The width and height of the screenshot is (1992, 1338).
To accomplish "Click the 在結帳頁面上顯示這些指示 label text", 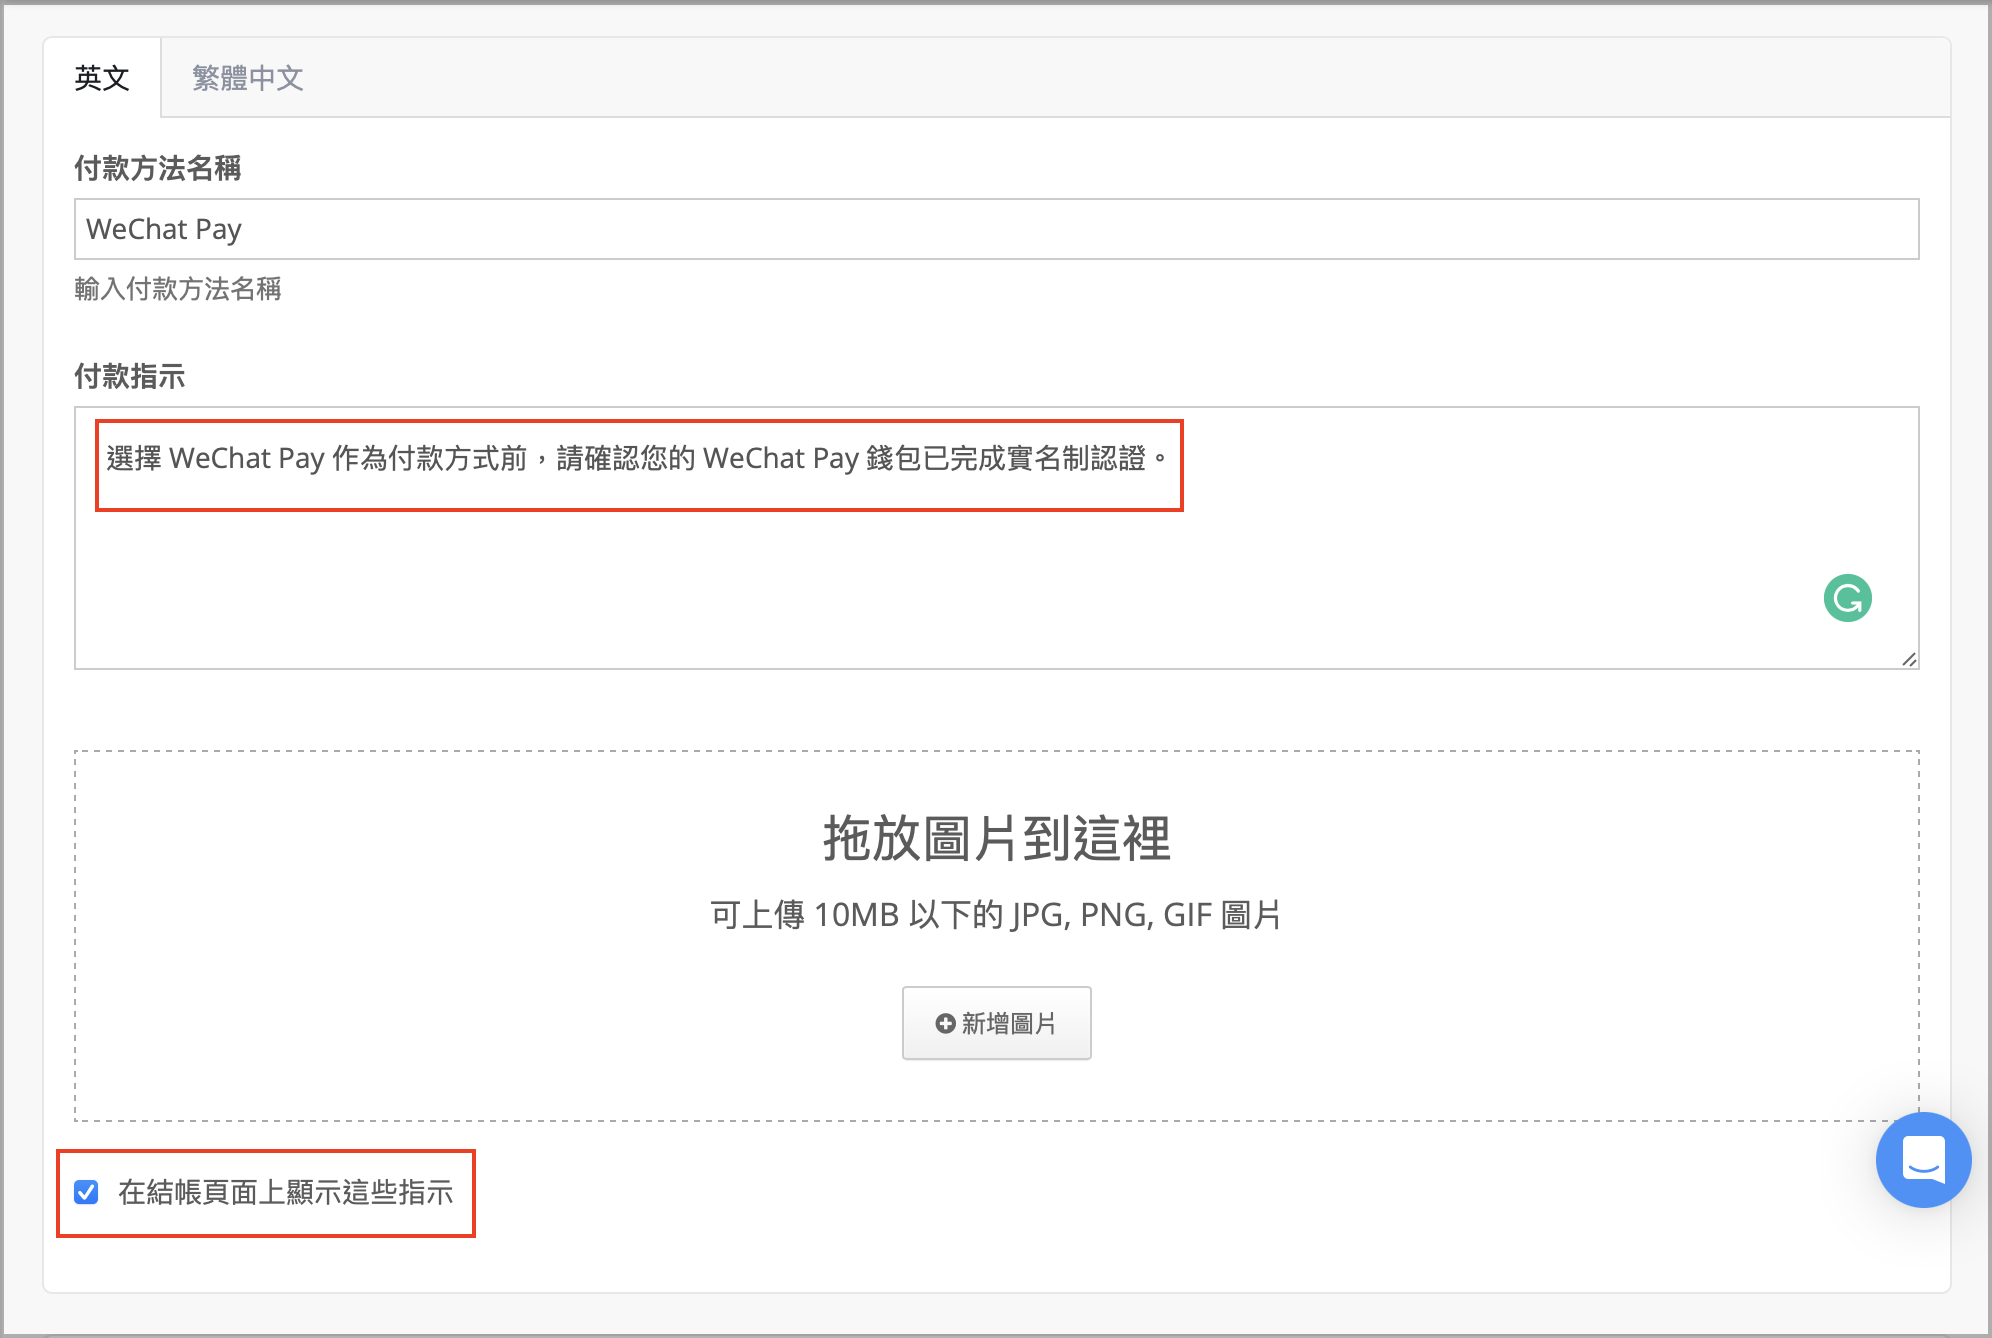I will (x=286, y=1192).
